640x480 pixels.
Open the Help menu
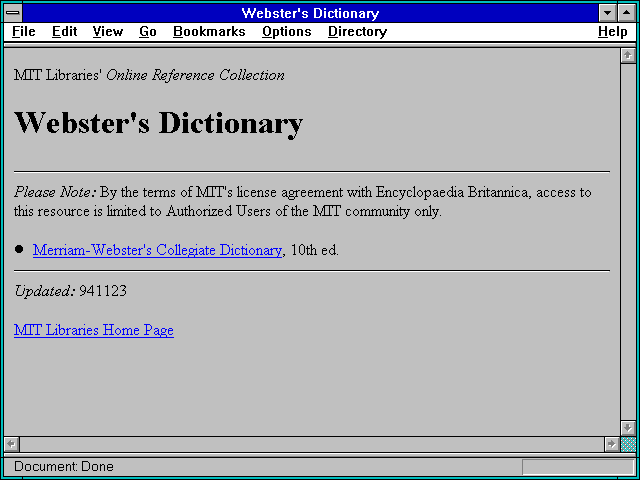(x=613, y=32)
